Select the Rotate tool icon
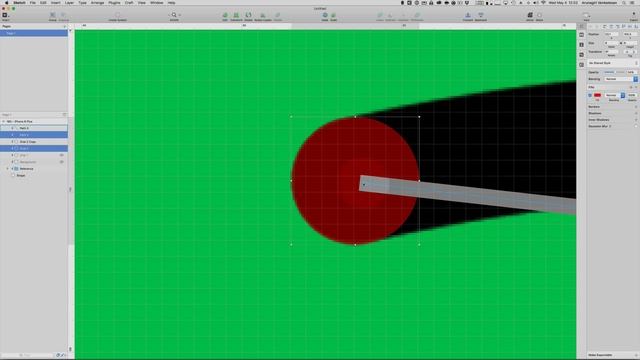Image resolution: width=640 pixels, height=360 pixels. tap(248, 16)
